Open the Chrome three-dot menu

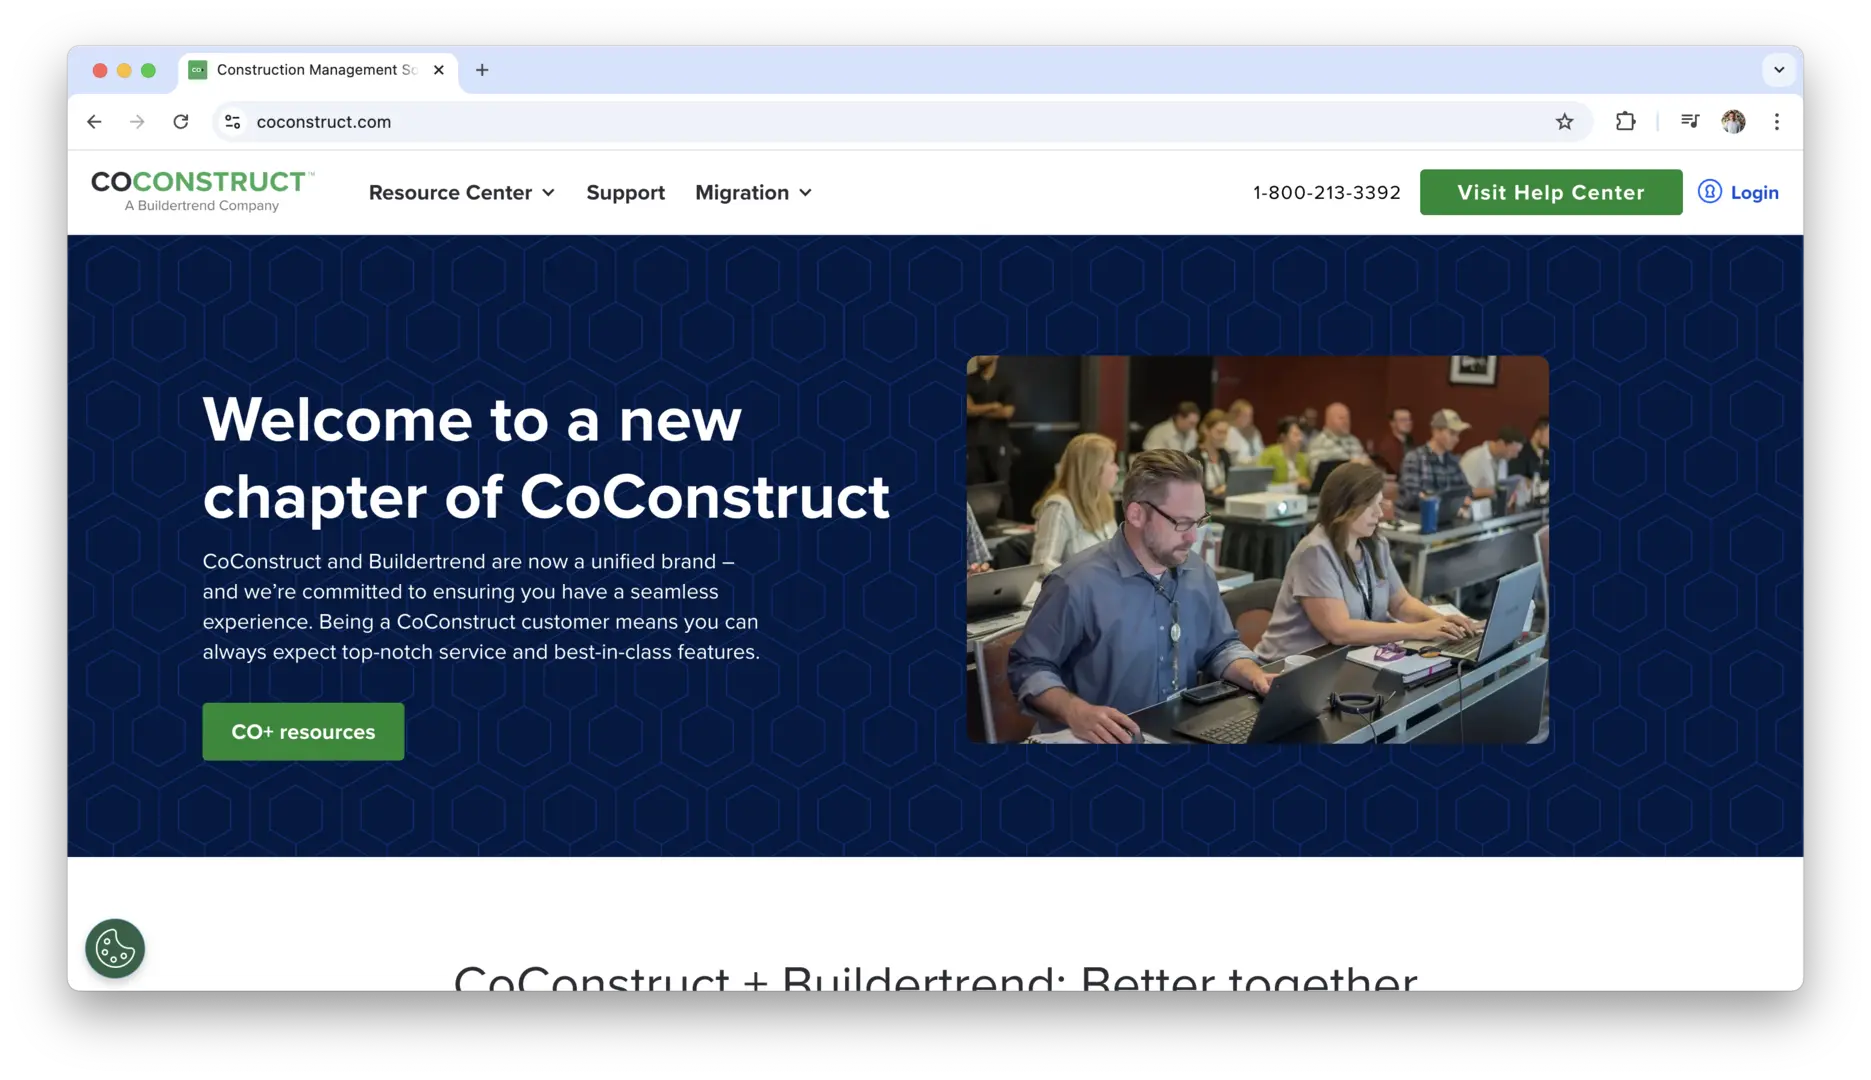point(1777,122)
